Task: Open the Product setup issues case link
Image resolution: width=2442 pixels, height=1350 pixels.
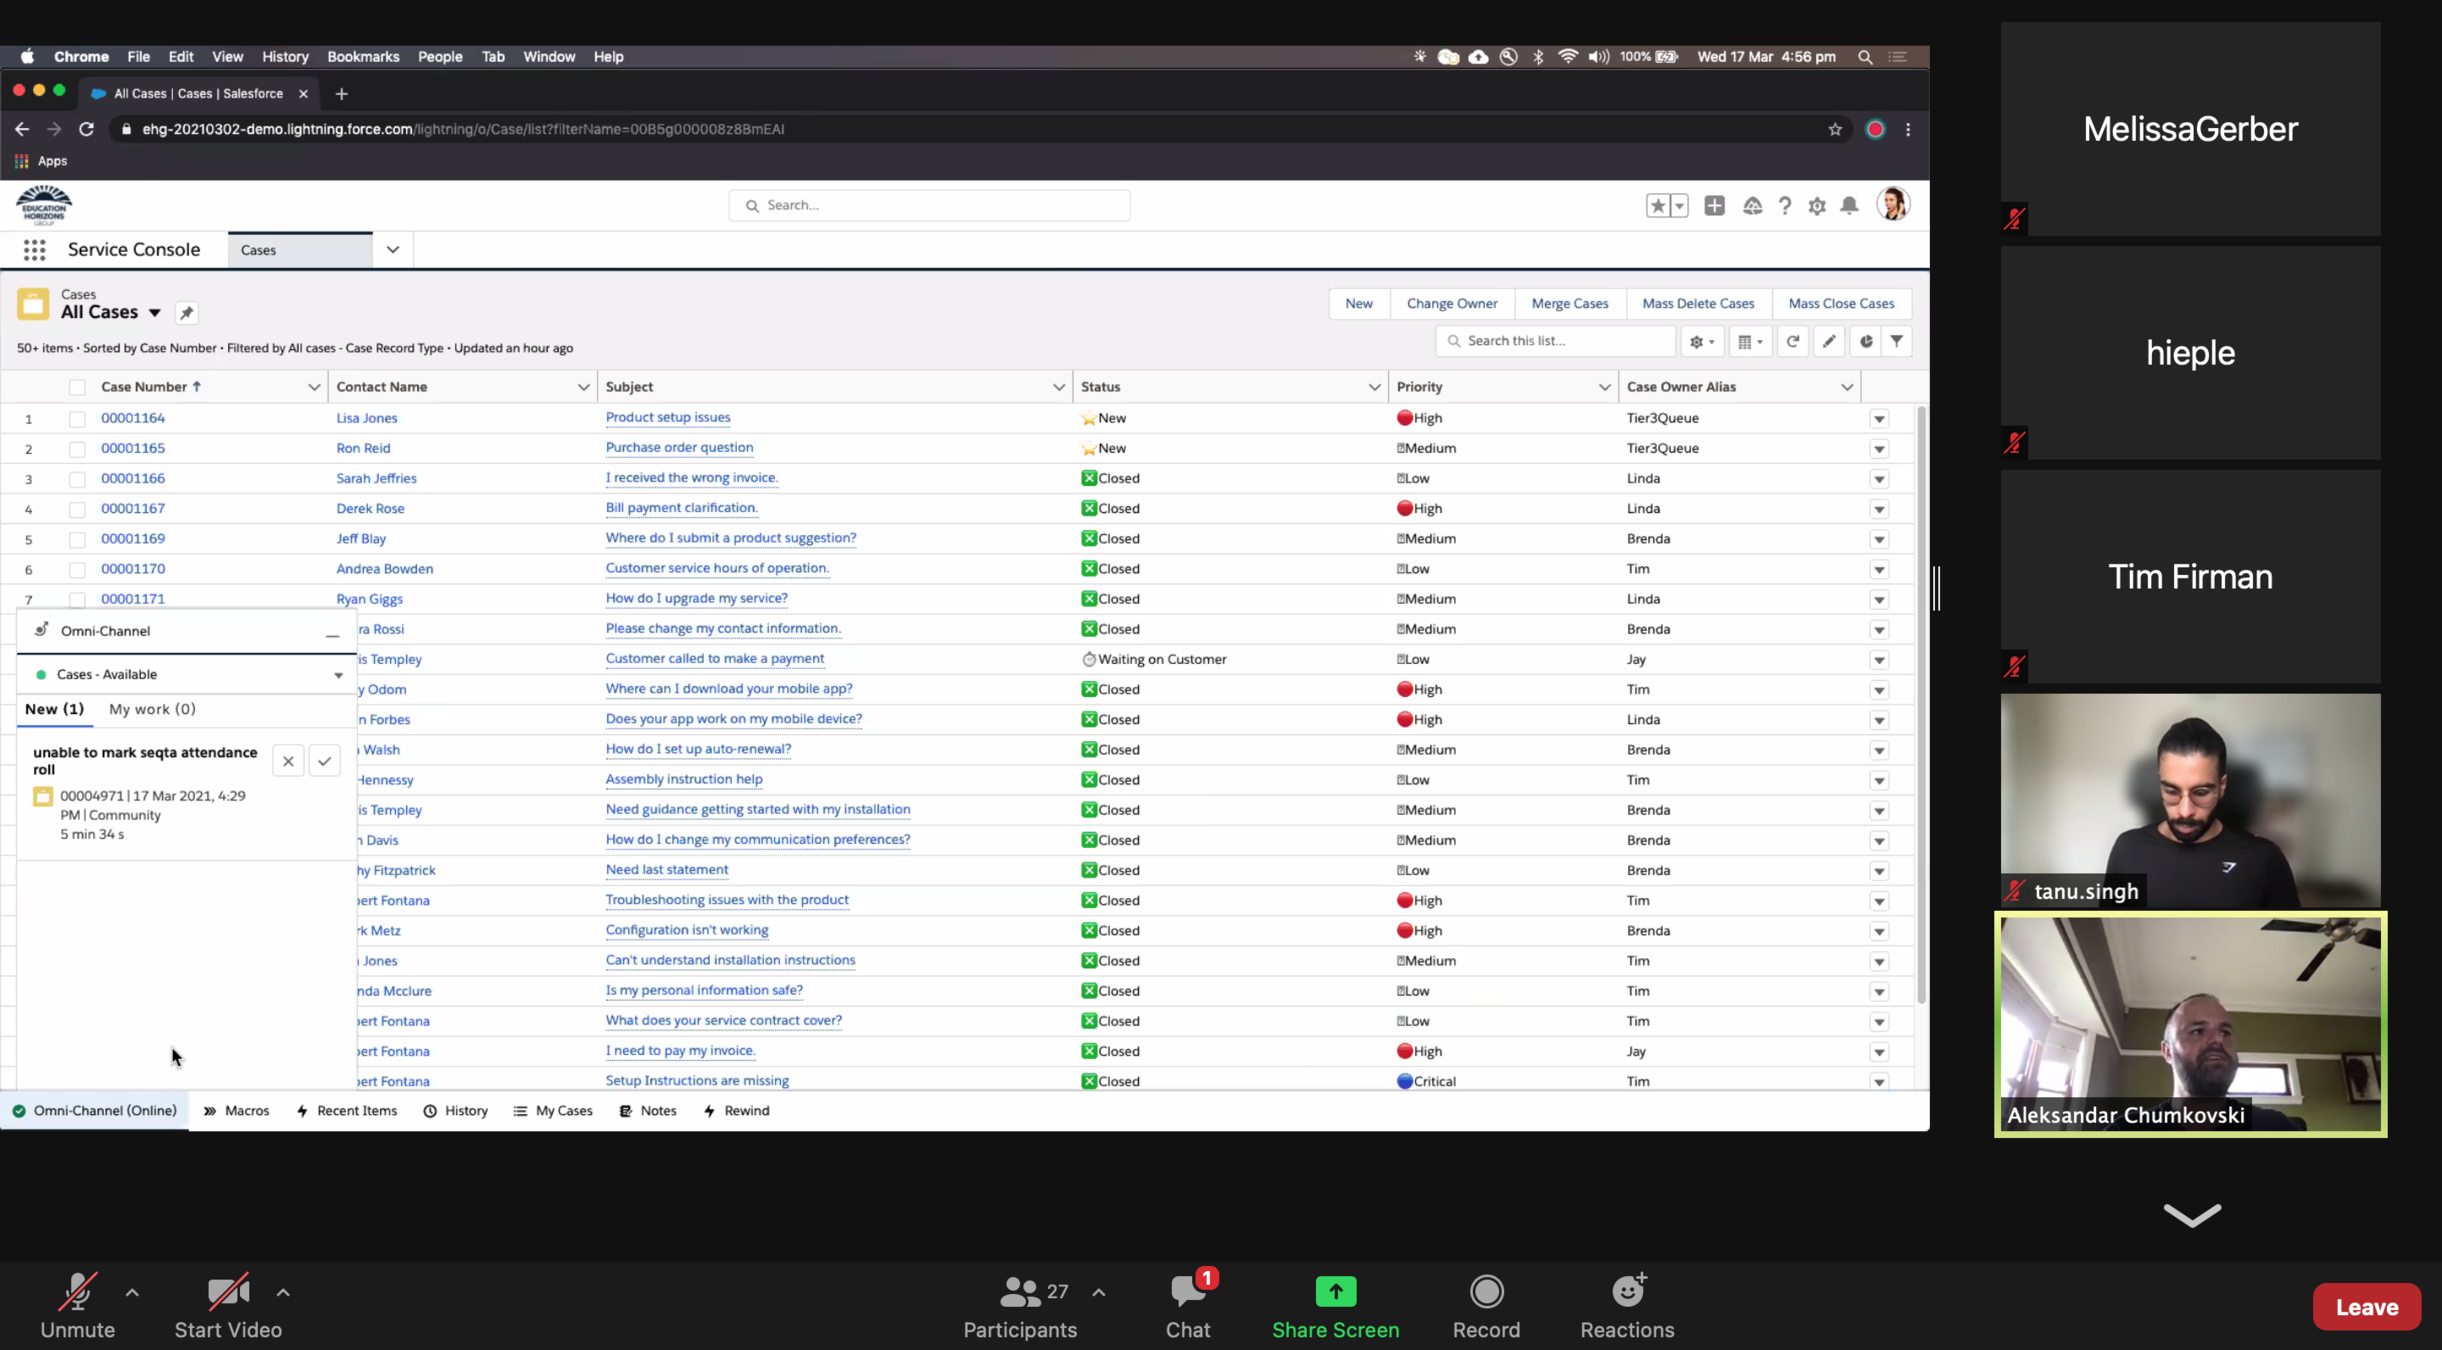Action: [x=667, y=417]
